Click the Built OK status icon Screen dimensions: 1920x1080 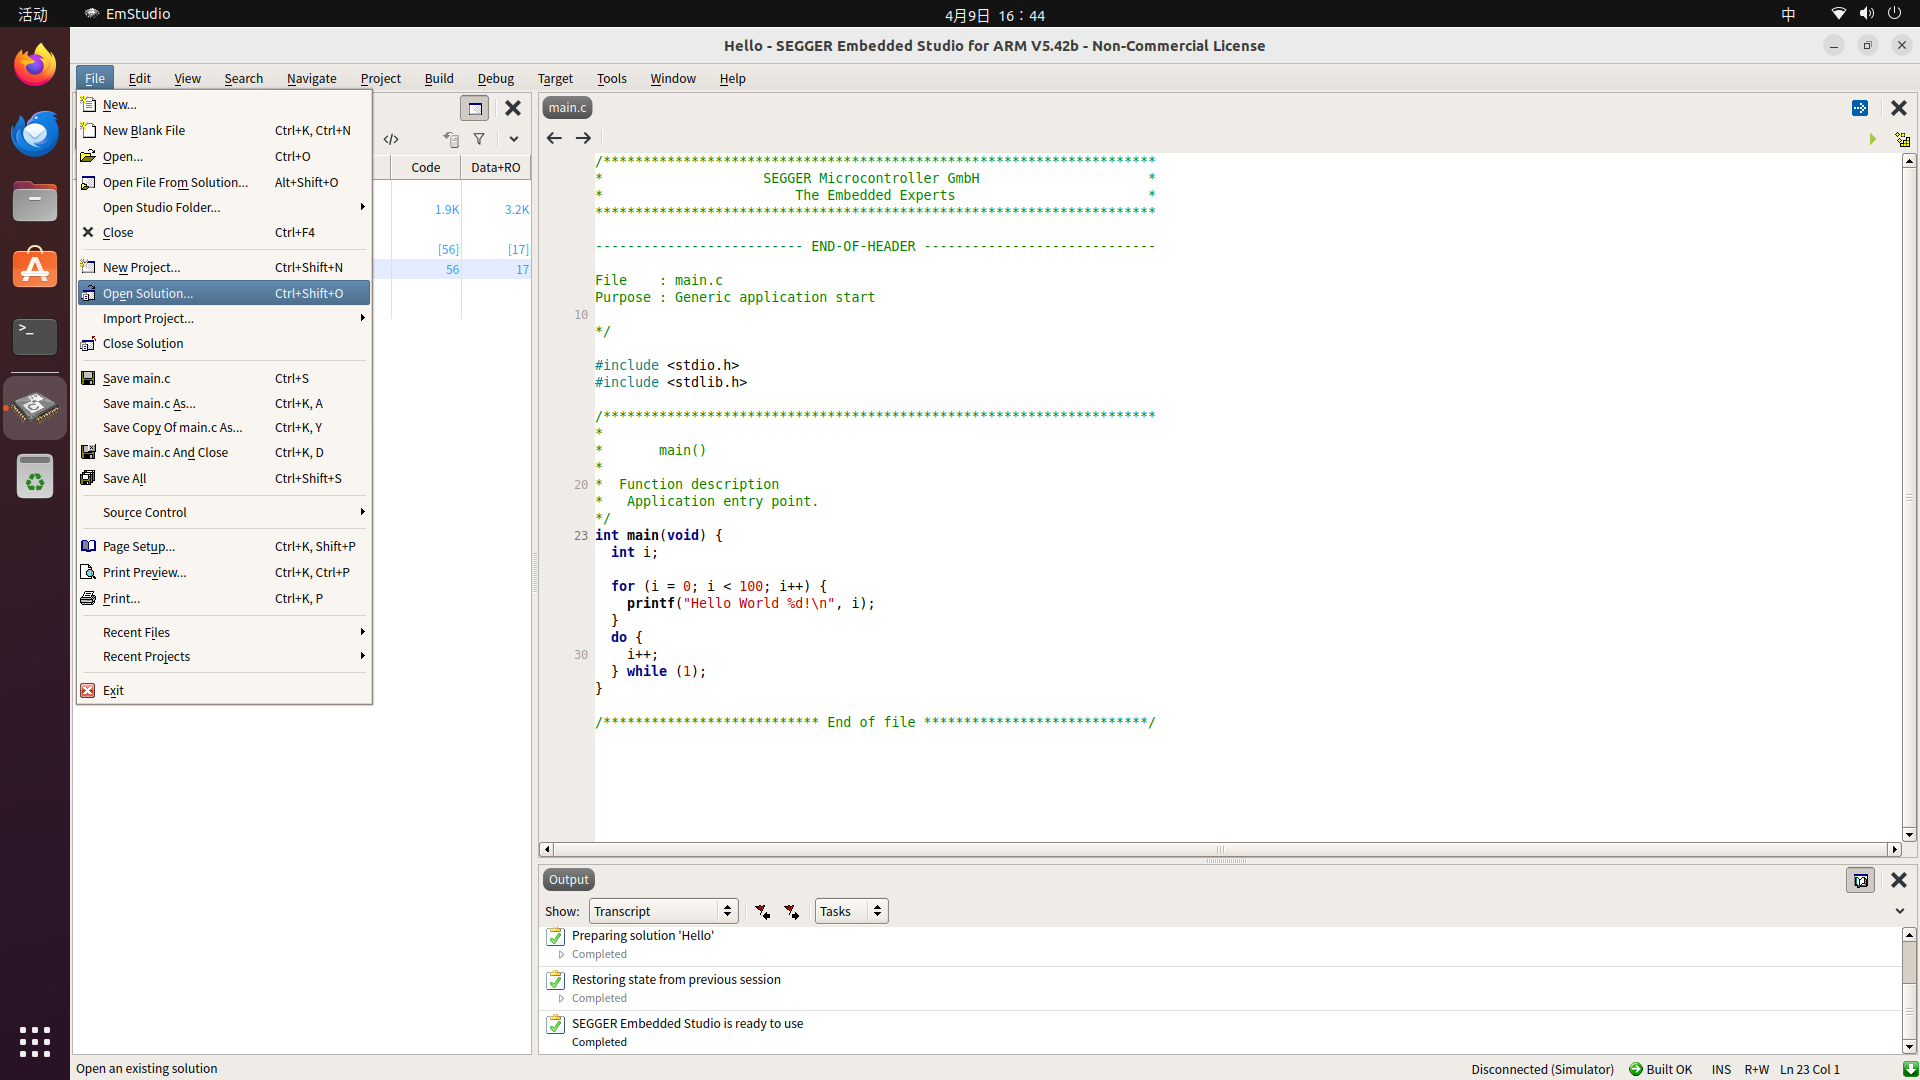pyautogui.click(x=1636, y=1069)
